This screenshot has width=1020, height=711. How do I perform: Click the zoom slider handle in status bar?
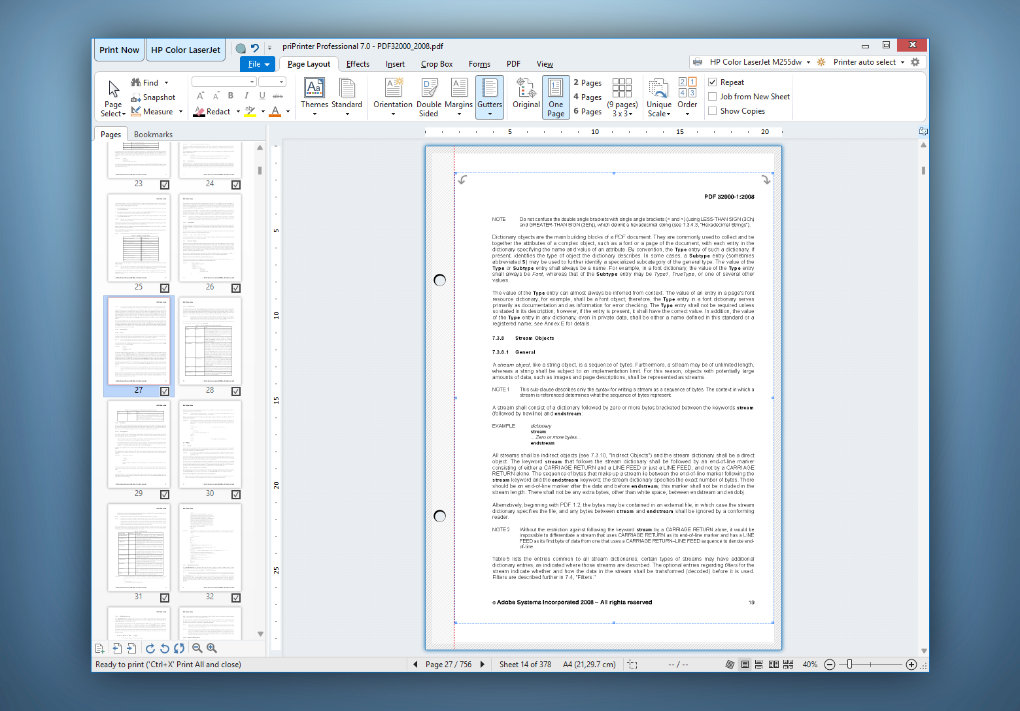pyautogui.click(x=849, y=664)
